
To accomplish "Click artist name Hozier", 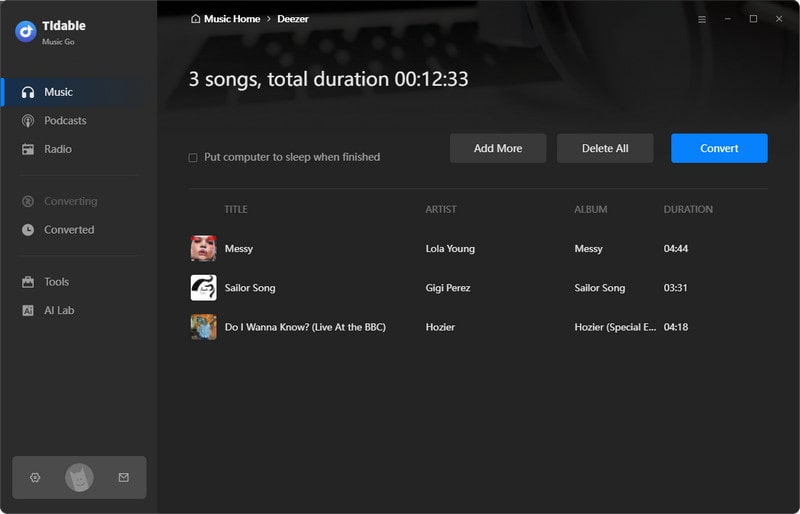I will click(x=440, y=327).
